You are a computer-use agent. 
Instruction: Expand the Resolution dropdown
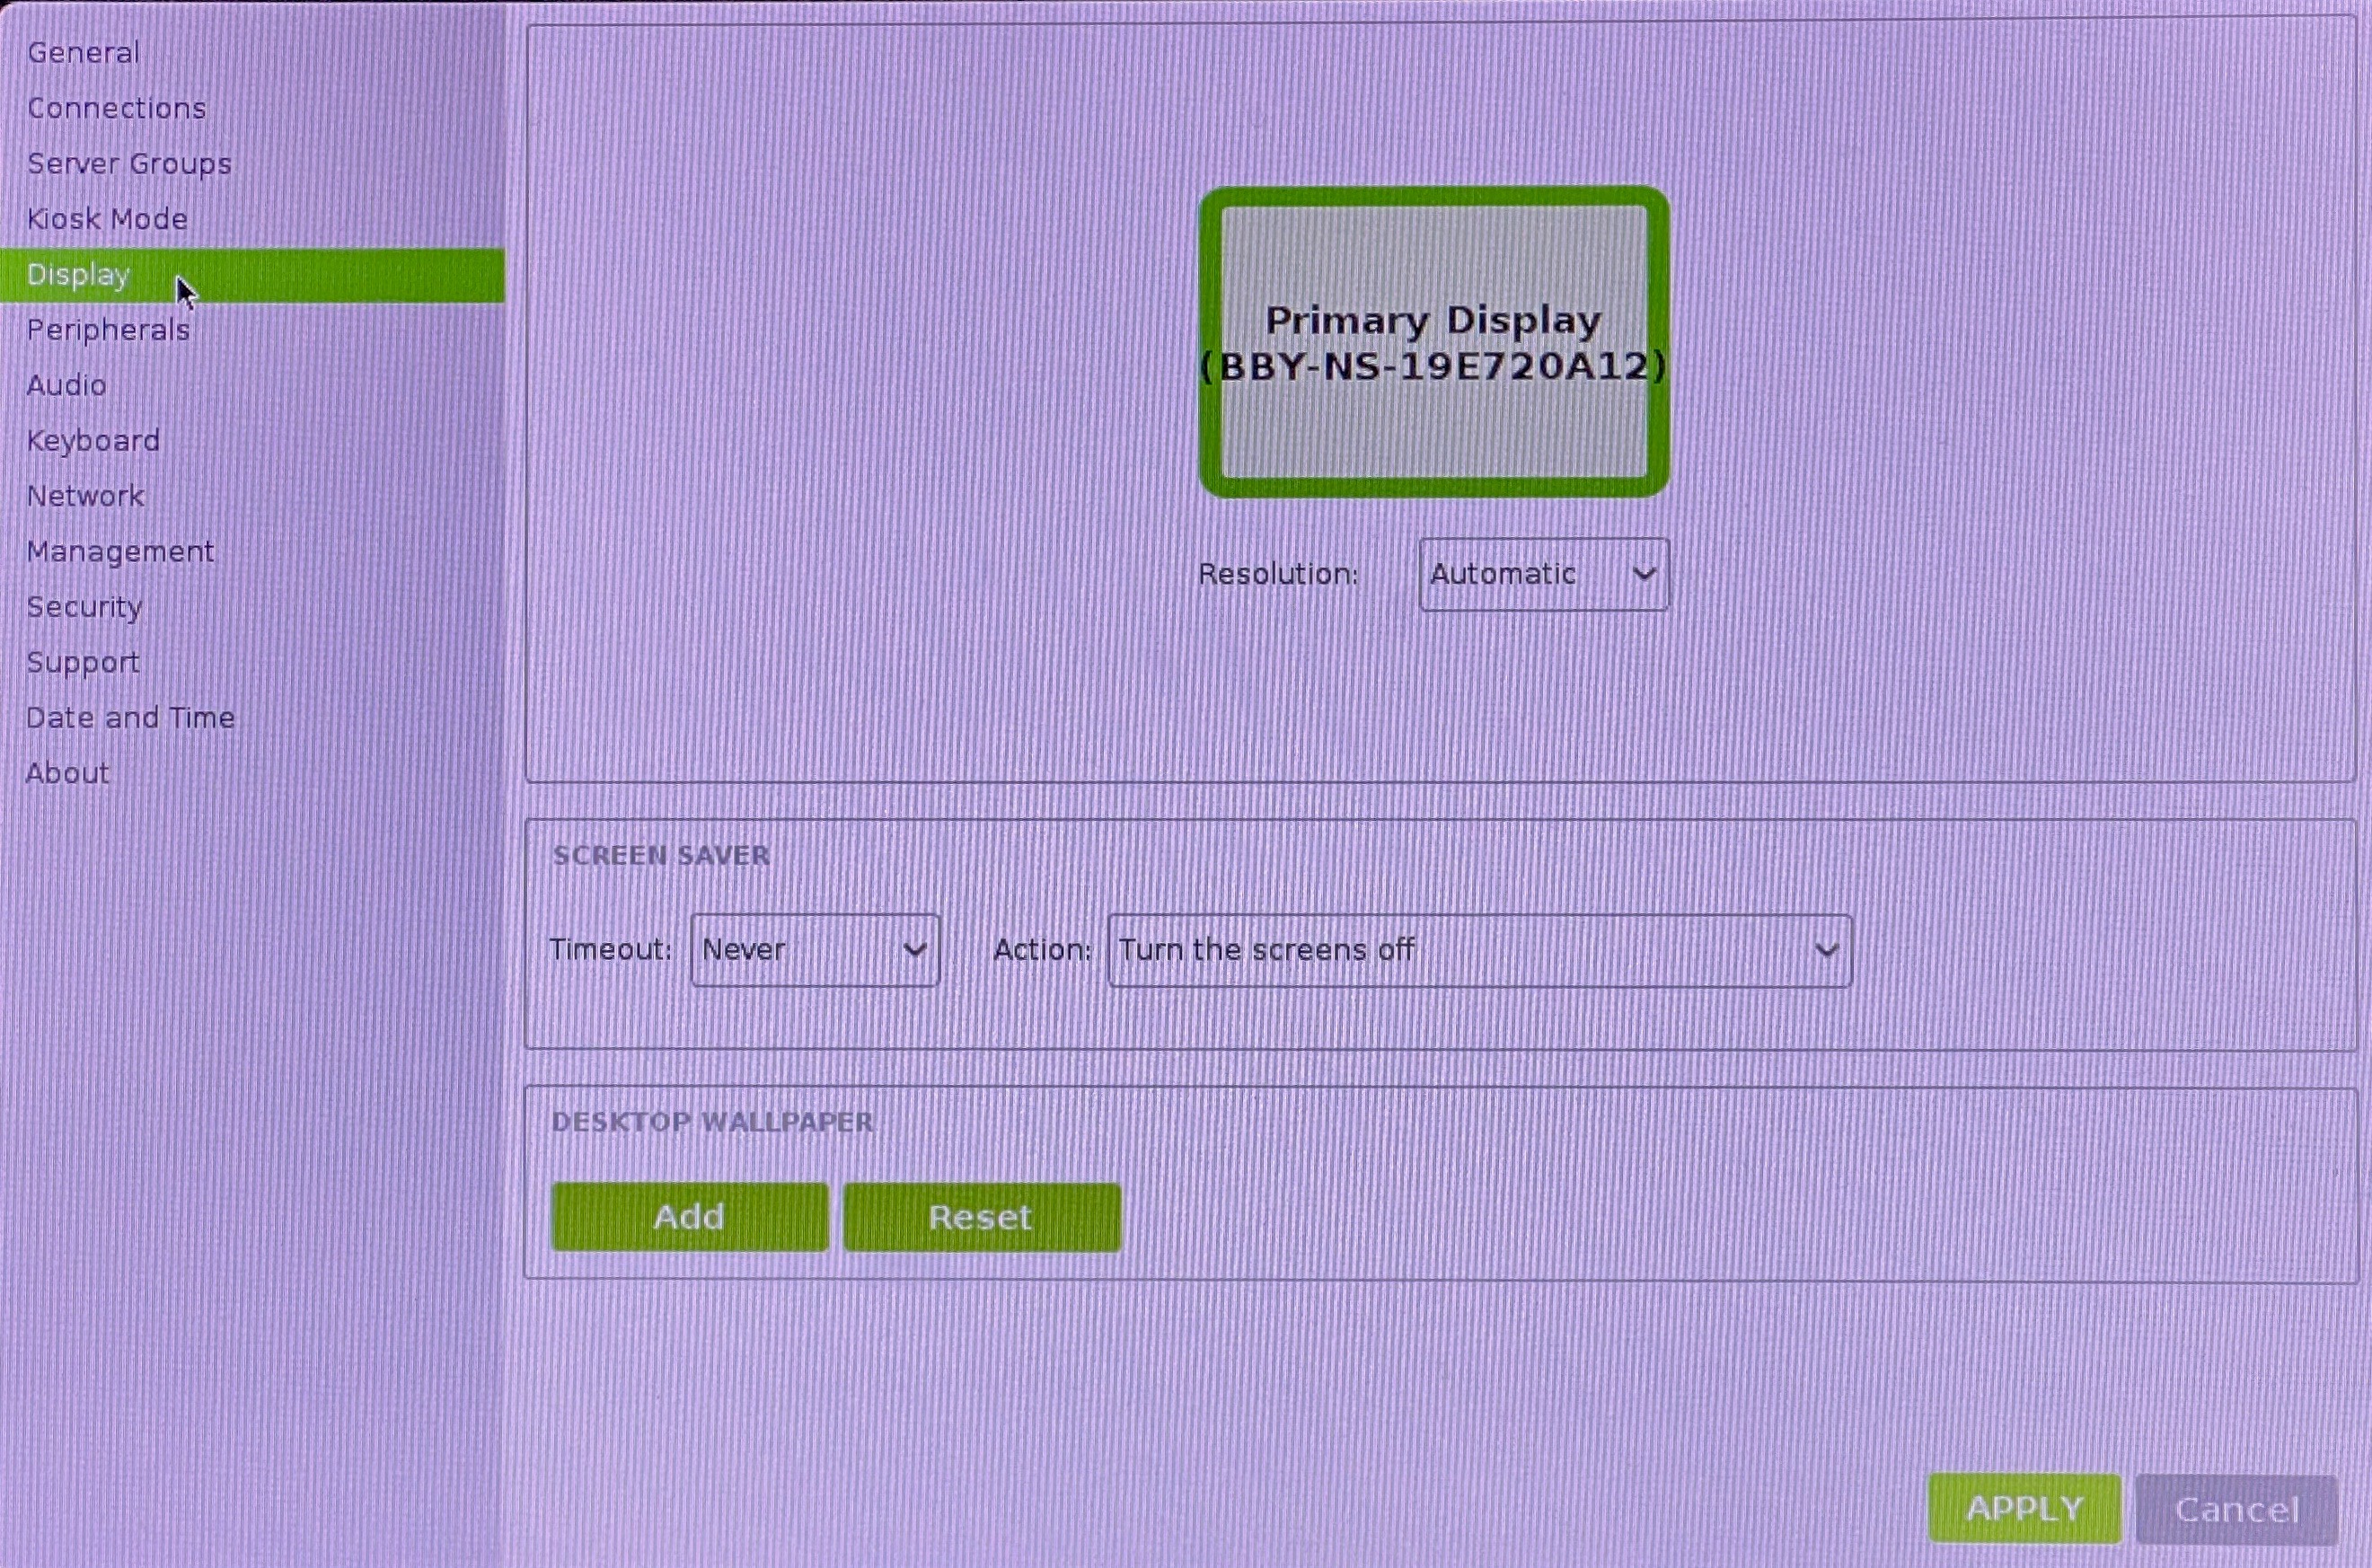(x=1543, y=575)
